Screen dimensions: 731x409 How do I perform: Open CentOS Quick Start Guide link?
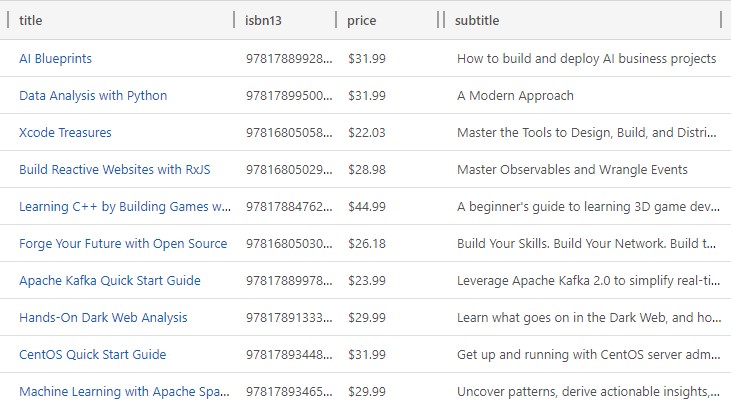(x=92, y=354)
